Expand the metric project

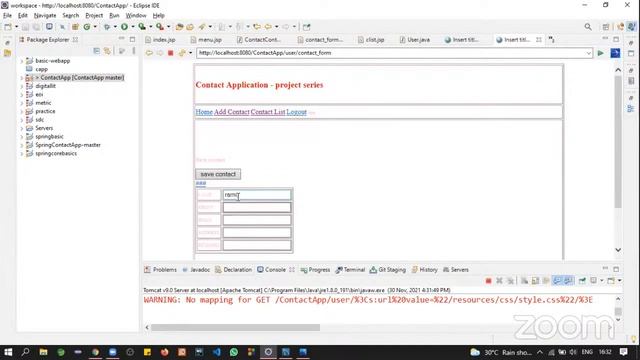click(22, 103)
